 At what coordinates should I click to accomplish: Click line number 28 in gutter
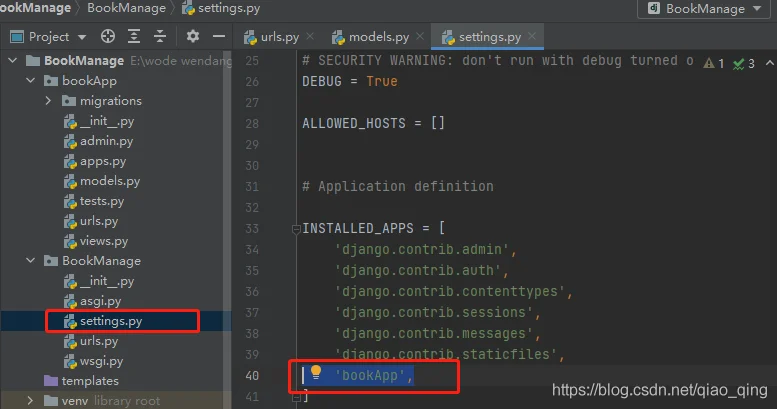click(x=252, y=123)
